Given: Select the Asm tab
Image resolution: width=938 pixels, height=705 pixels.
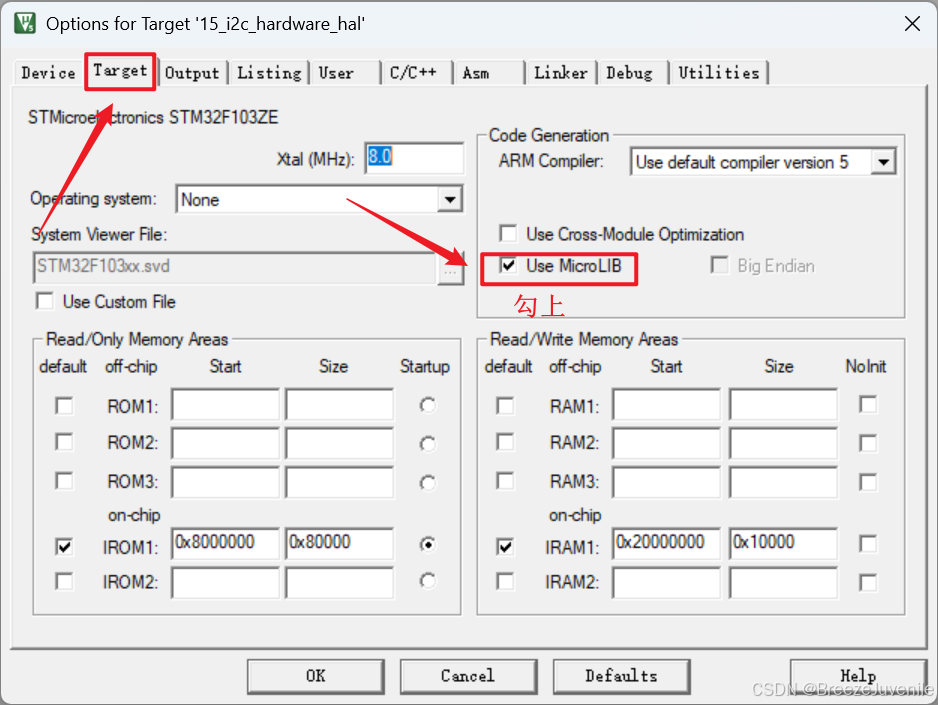Looking at the screenshot, I should point(476,73).
